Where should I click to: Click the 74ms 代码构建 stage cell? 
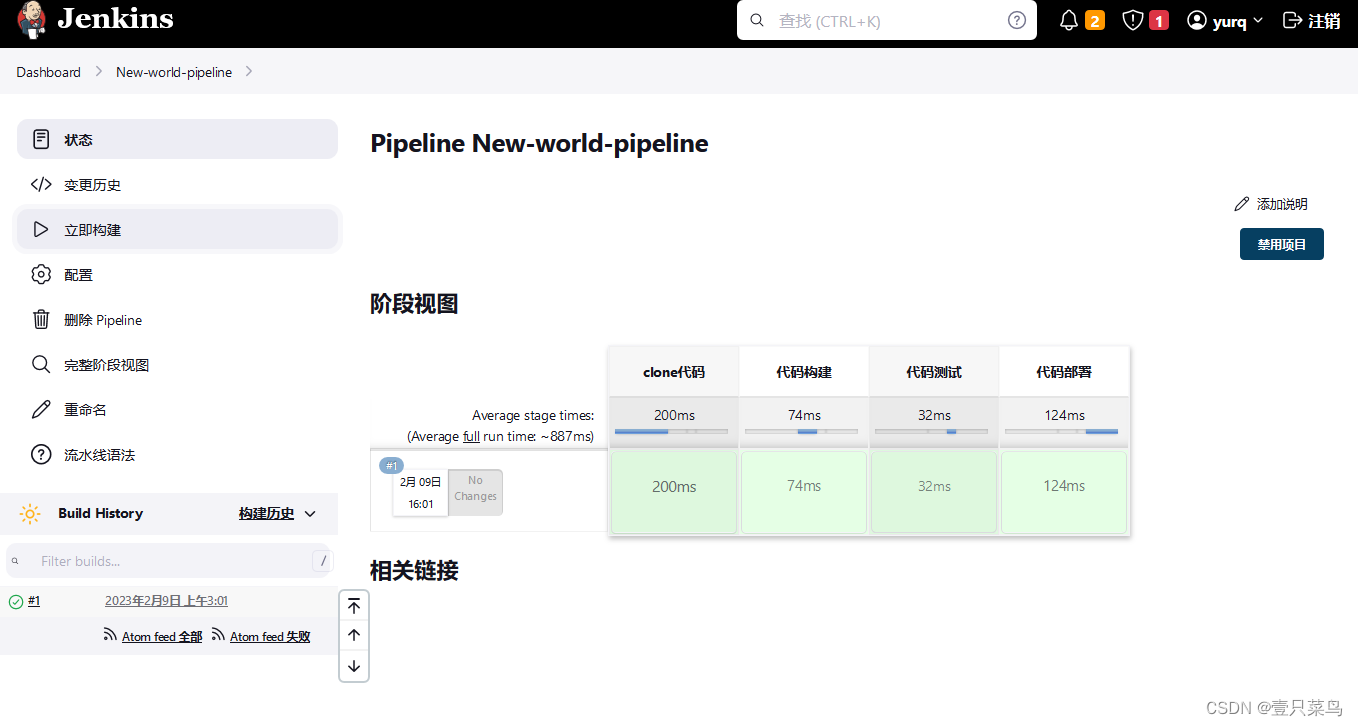[x=804, y=492]
